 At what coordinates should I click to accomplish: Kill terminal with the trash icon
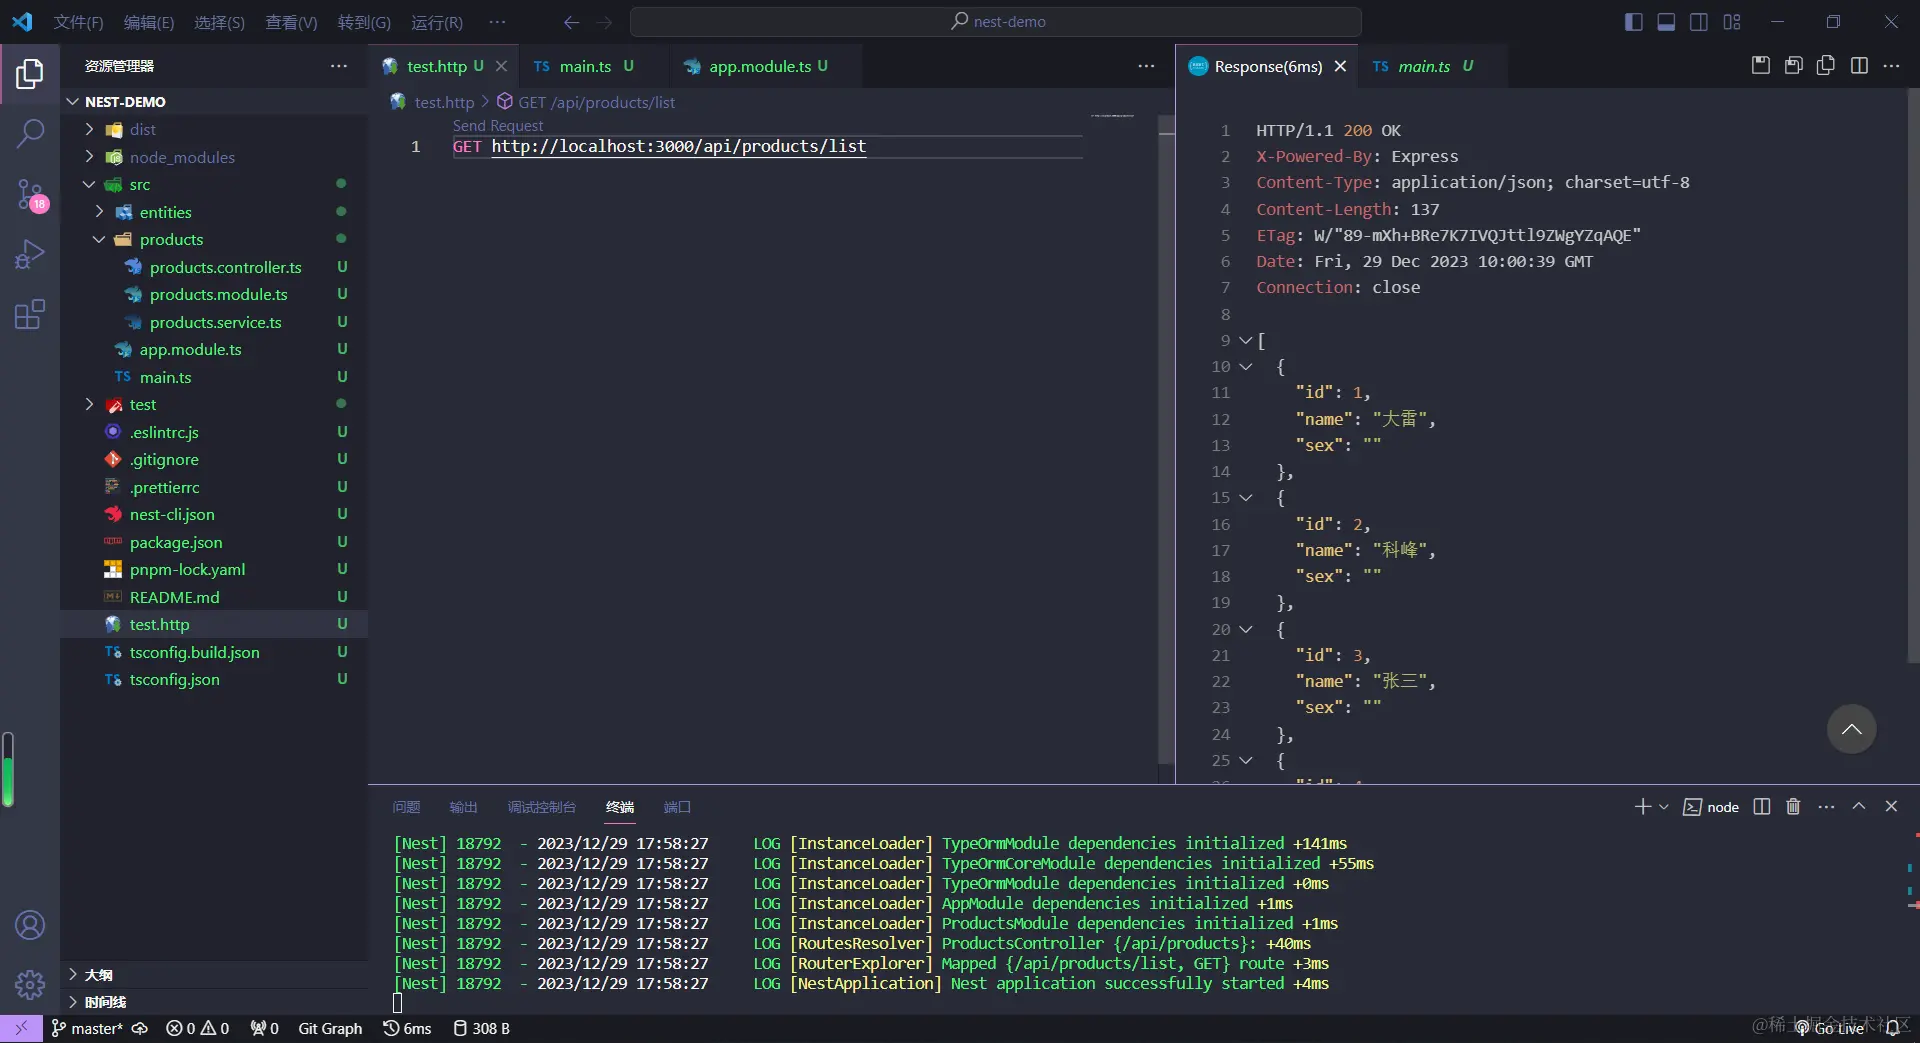tap(1793, 807)
